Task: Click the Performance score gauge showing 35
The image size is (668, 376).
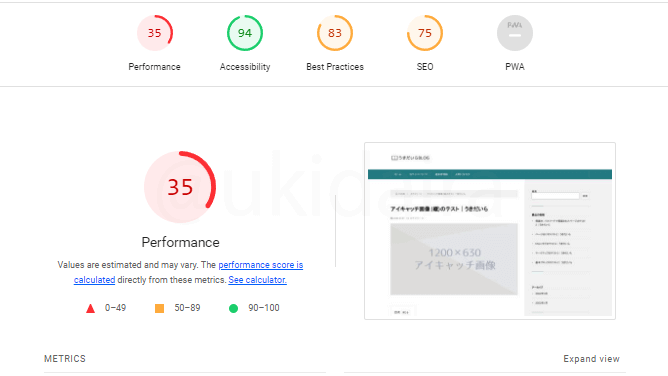Action: pyautogui.click(x=155, y=33)
